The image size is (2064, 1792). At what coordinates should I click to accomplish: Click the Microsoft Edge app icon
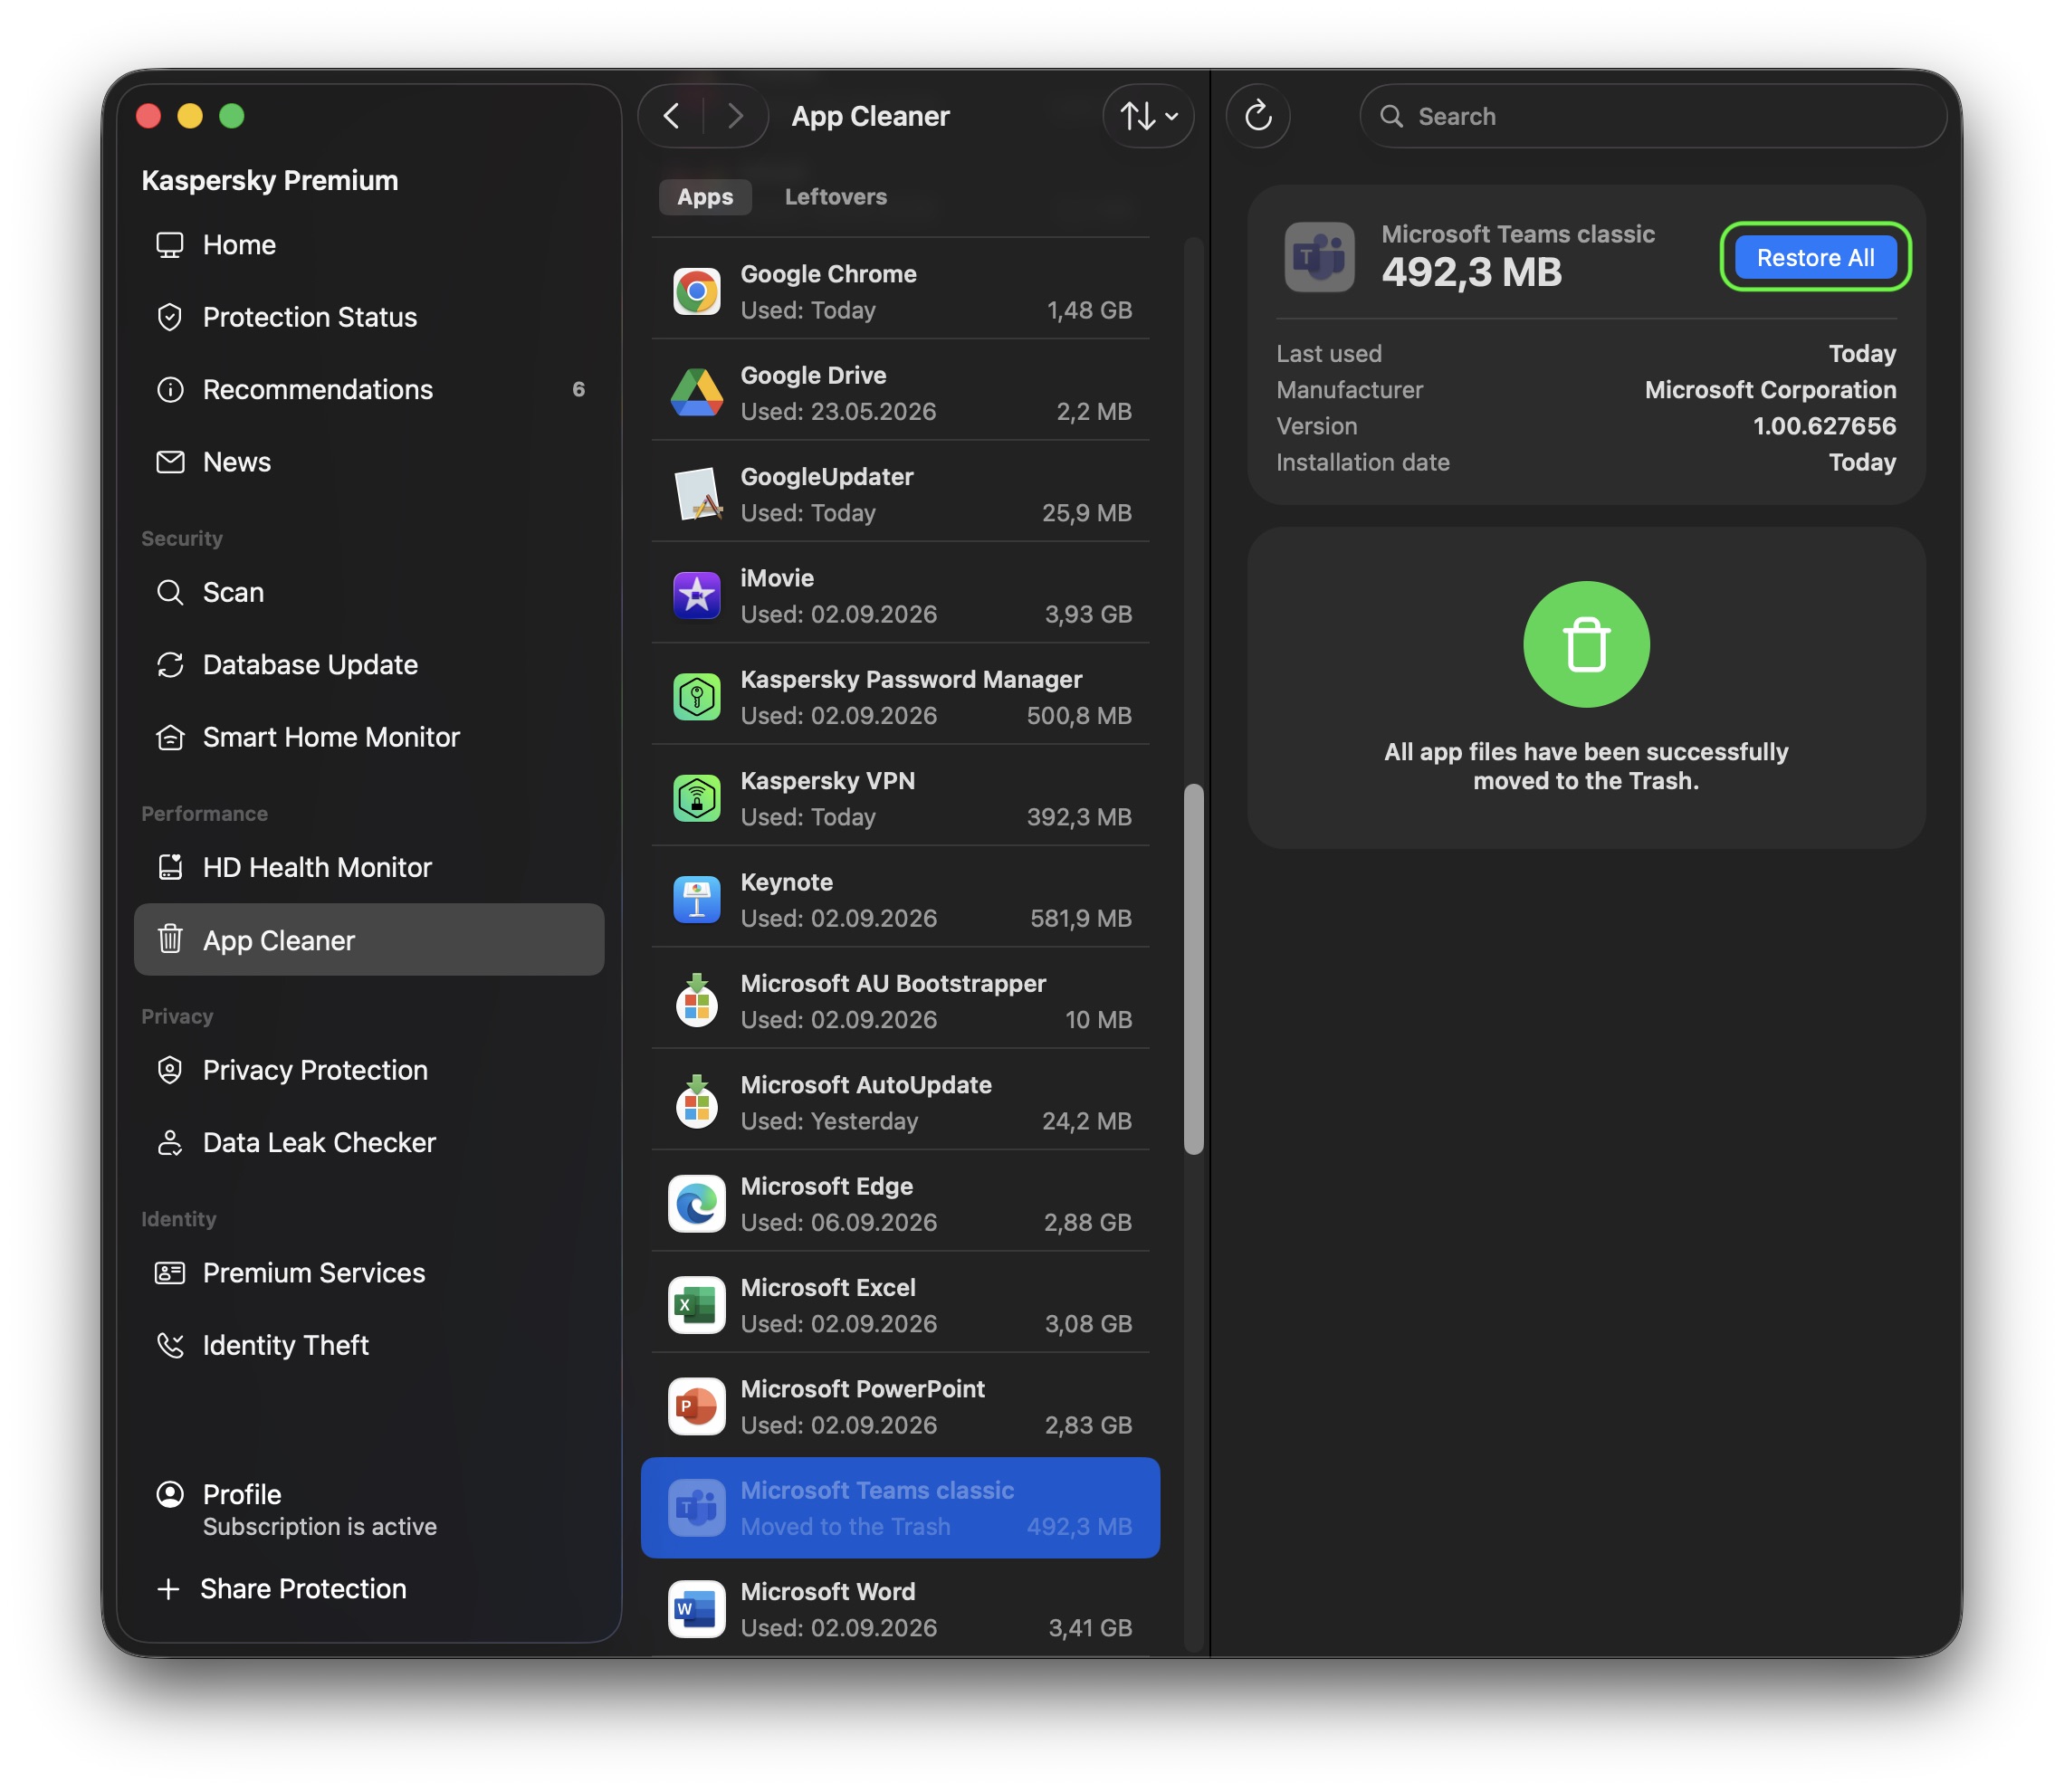pyautogui.click(x=696, y=1203)
